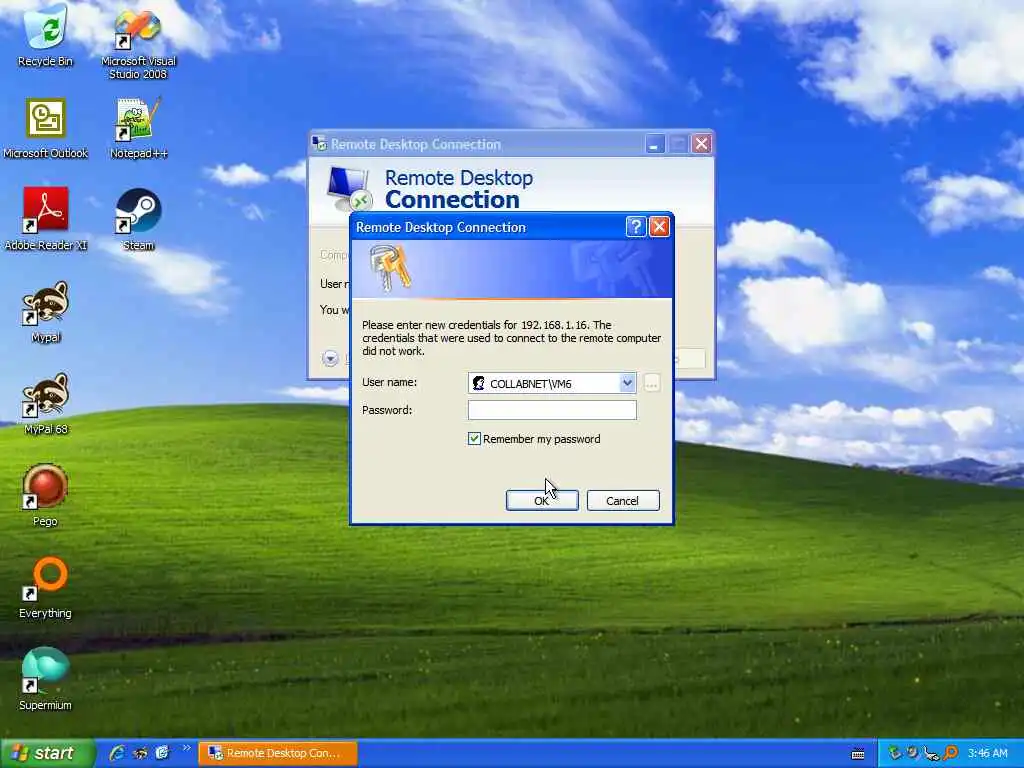Click OK in the credentials dialog
This screenshot has height=768, width=1024.
pyautogui.click(x=541, y=501)
